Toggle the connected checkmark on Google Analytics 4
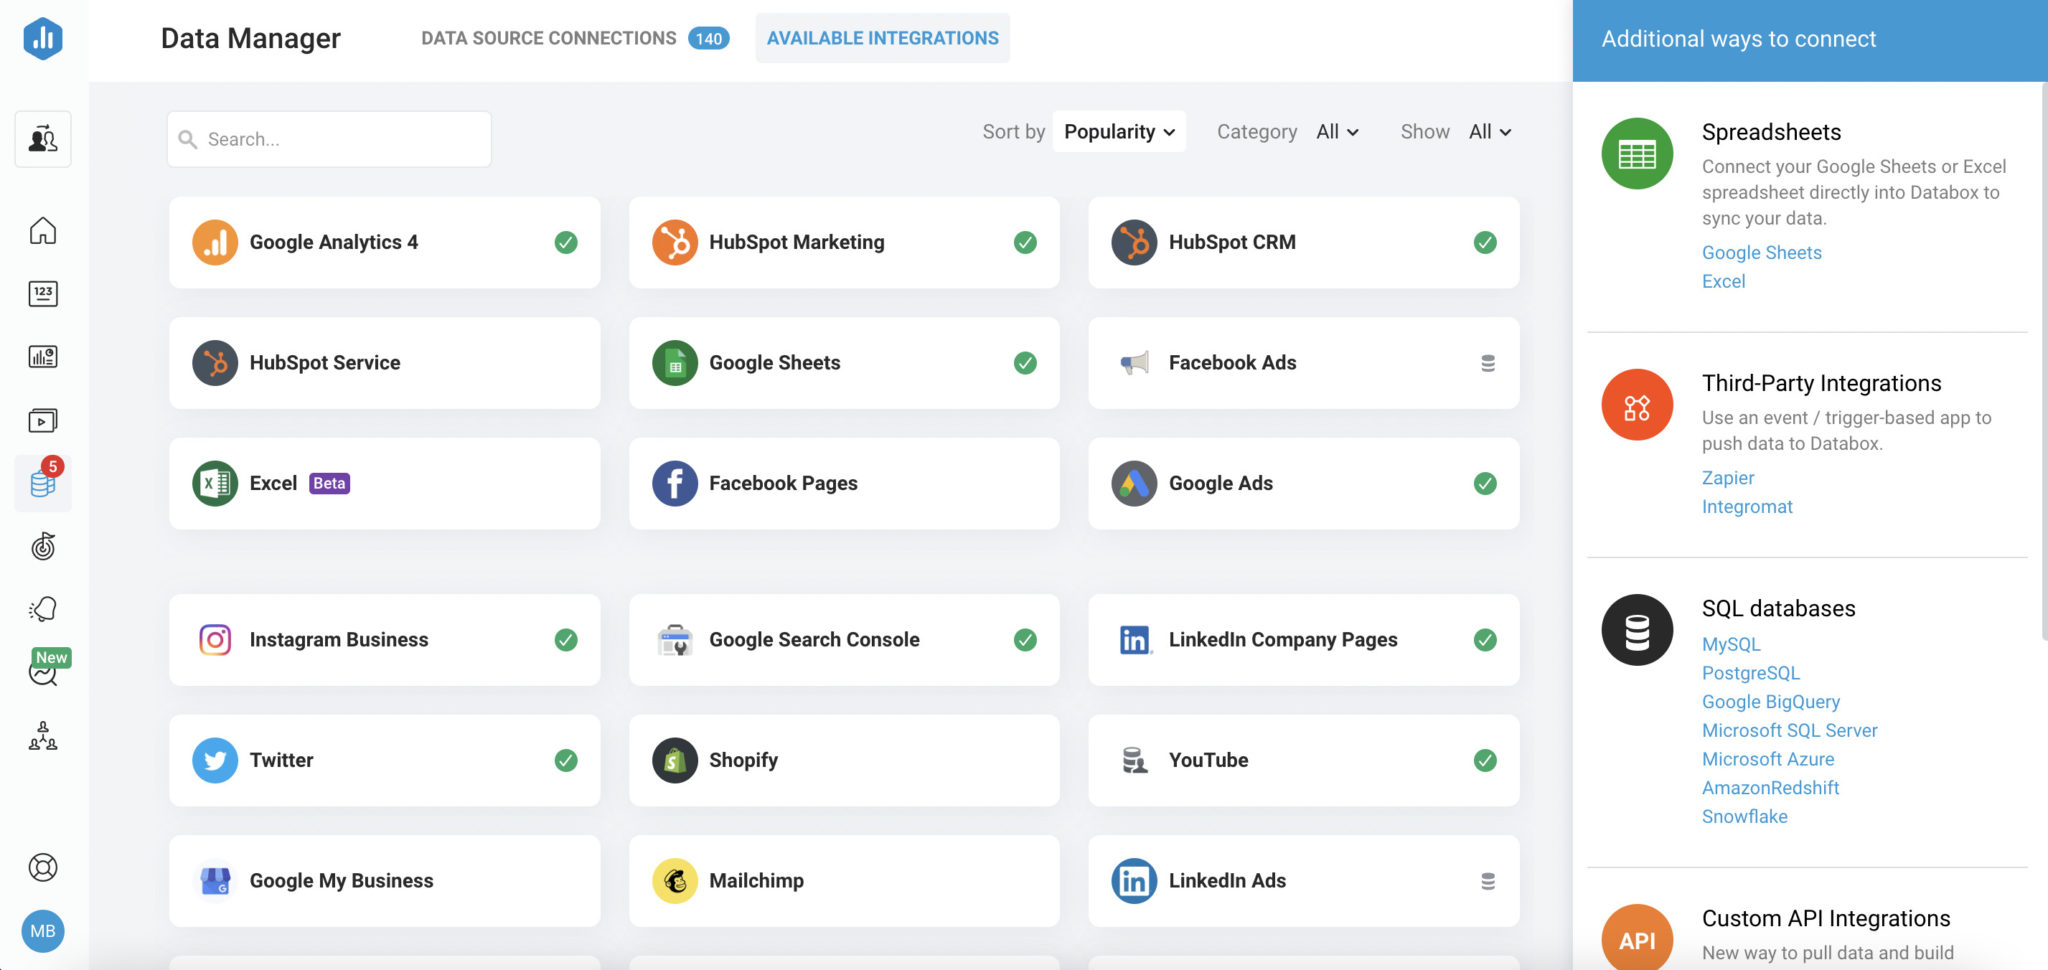The image size is (2048, 970). (x=566, y=242)
